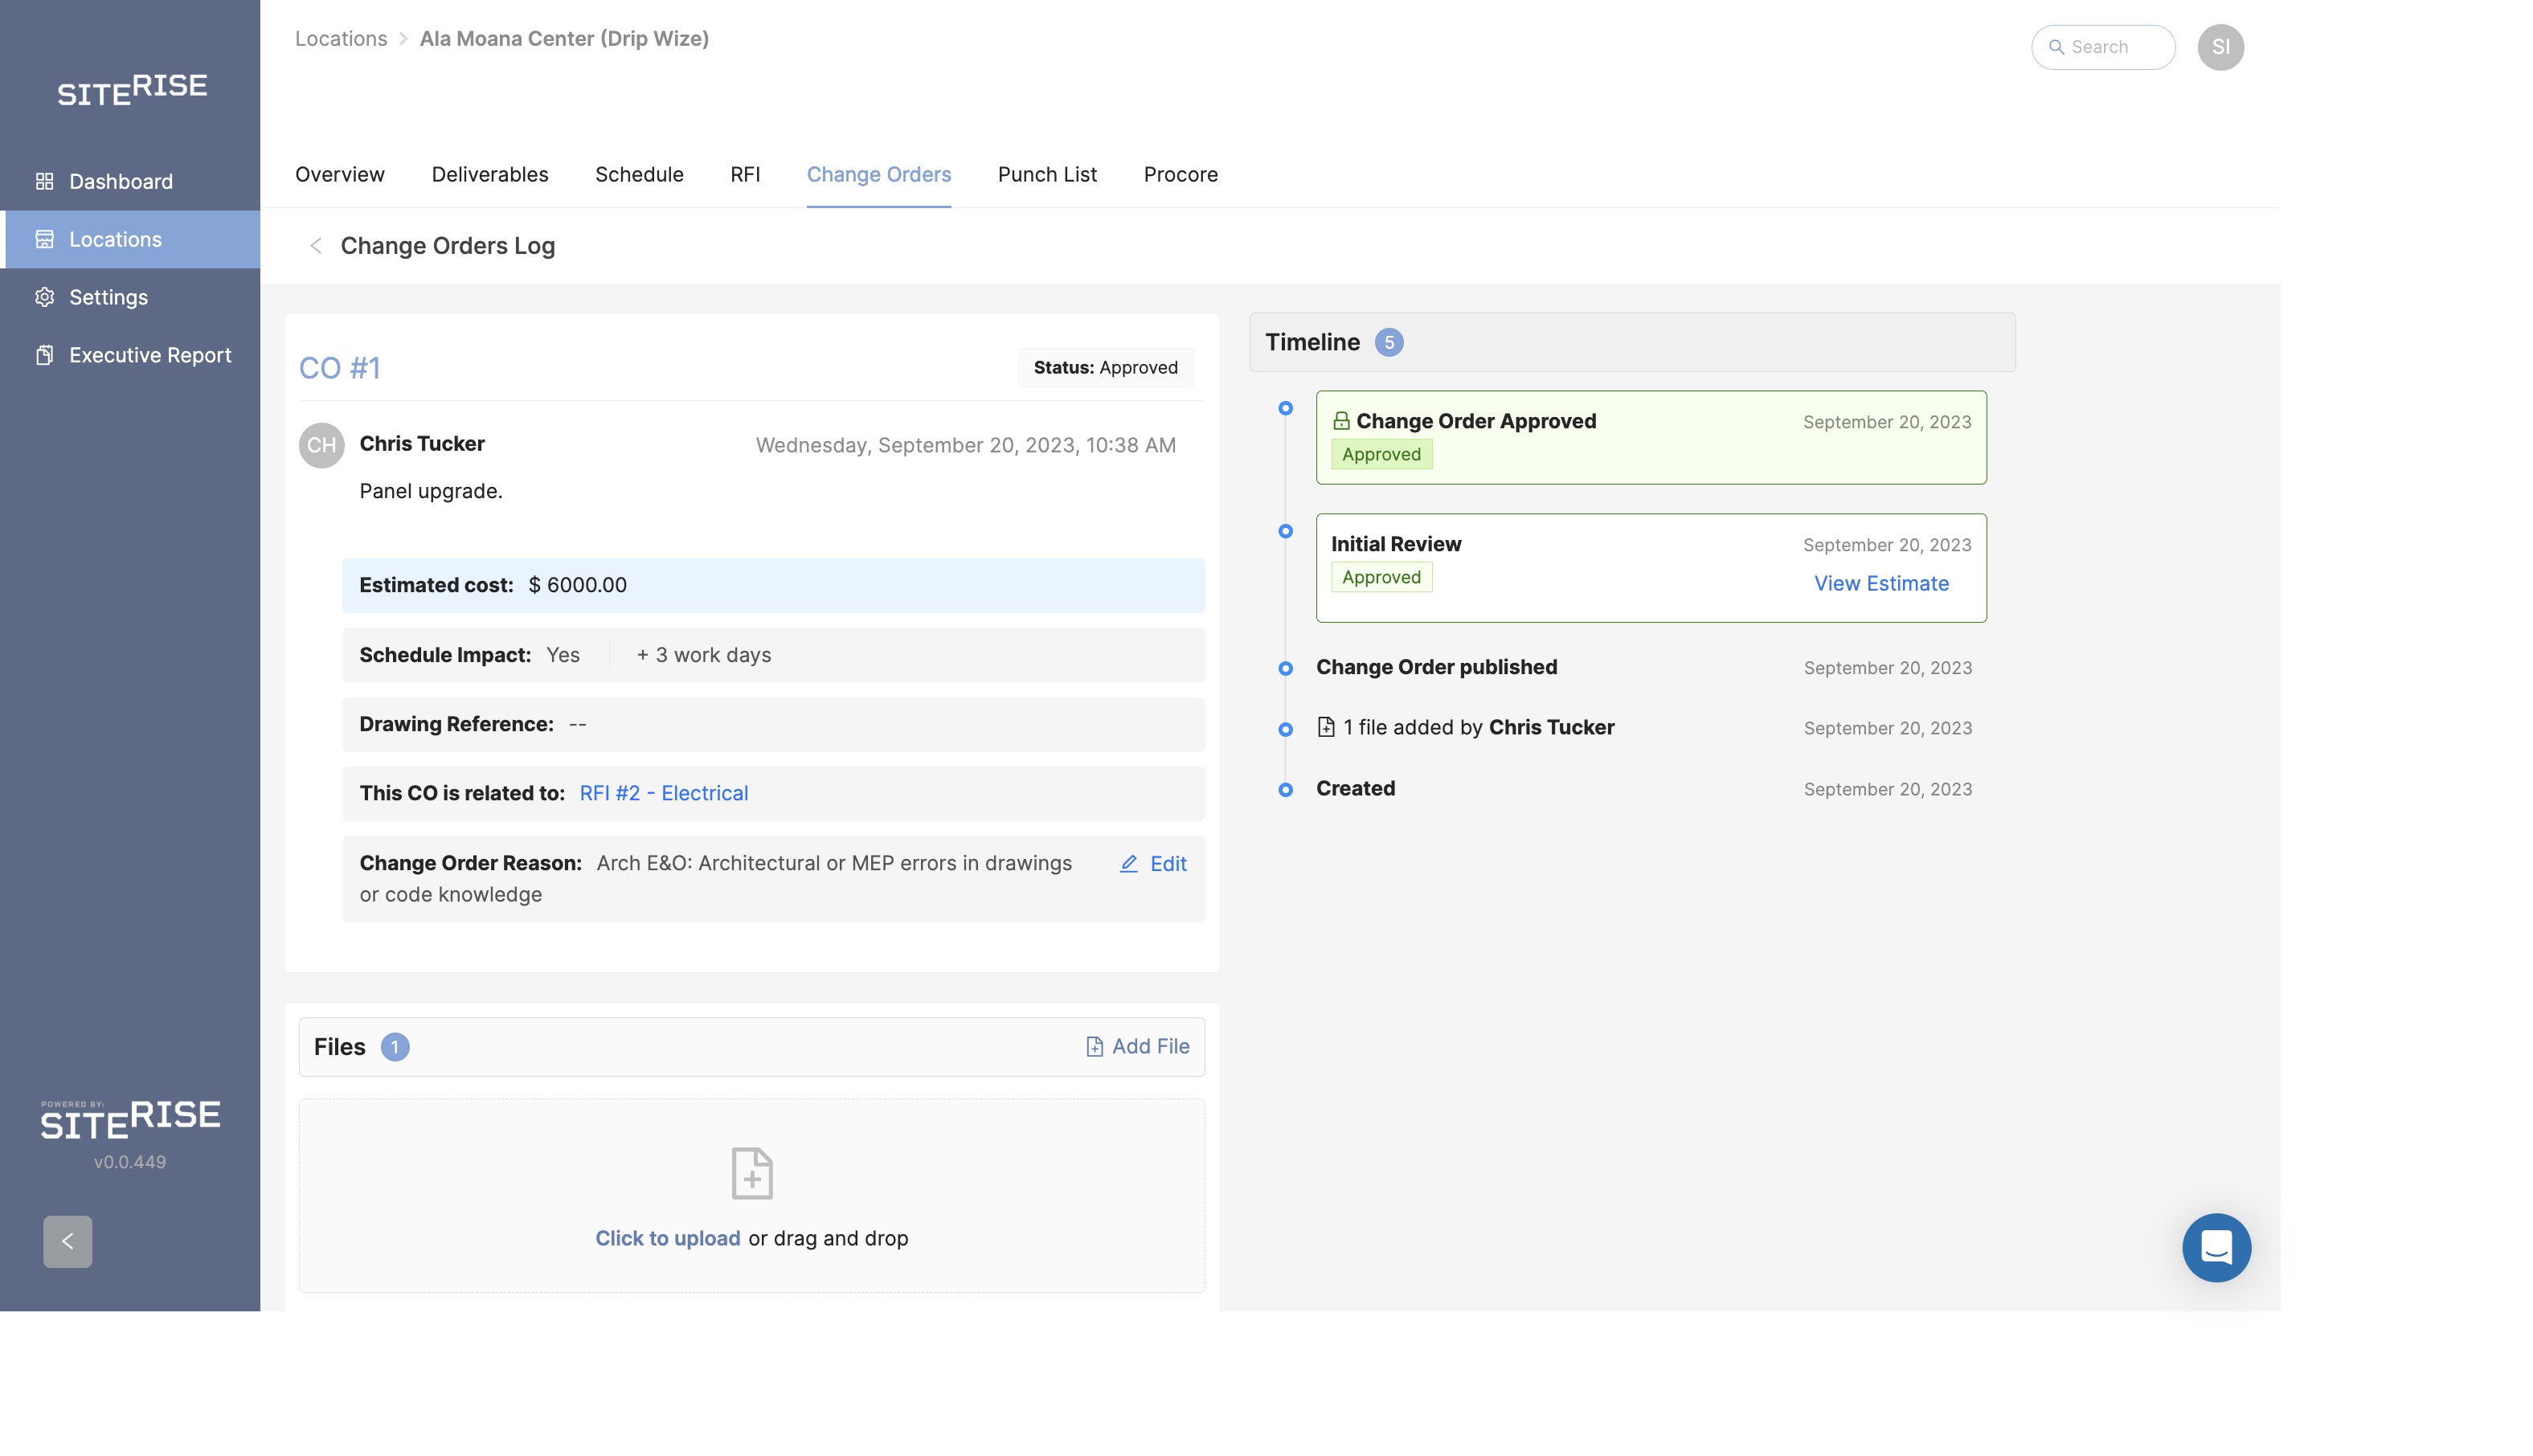Click the Locations breadcrumb link

(x=340, y=38)
